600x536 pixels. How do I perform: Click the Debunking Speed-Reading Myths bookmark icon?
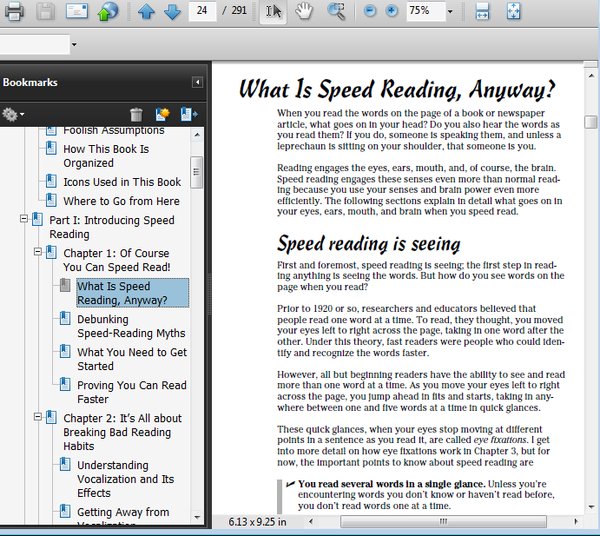[65, 318]
